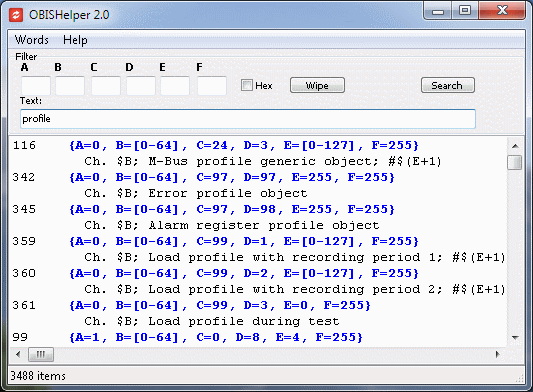Click the OBISHelper app icon in title bar
533x392 pixels.
(16, 15)
